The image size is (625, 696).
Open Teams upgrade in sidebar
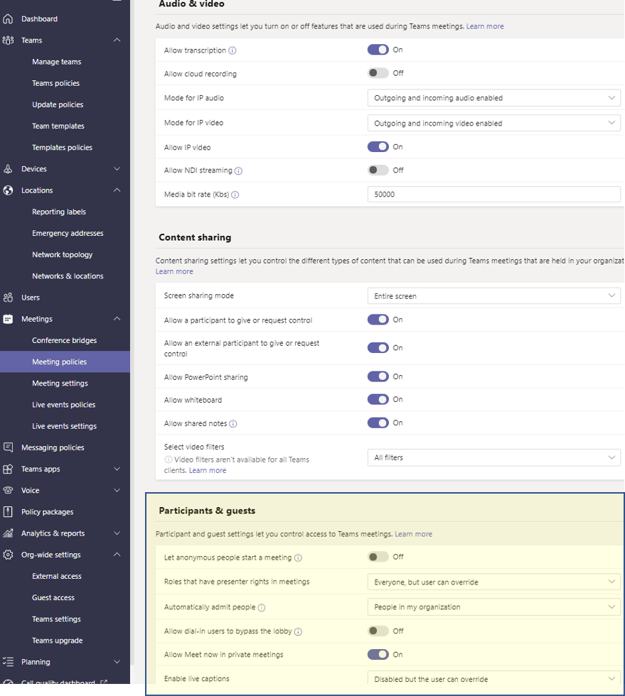(57, 641)
